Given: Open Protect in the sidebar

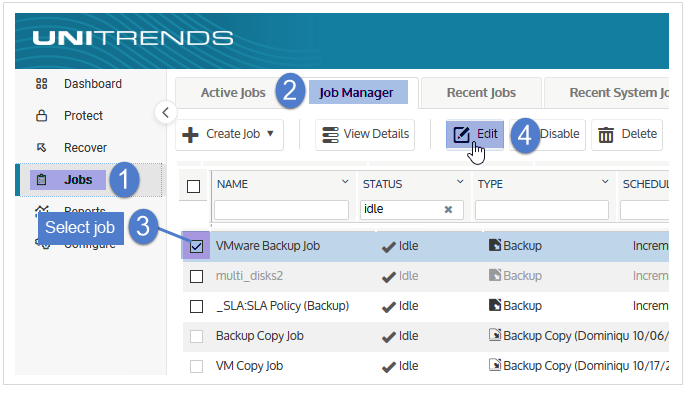Looking at the screenshot, I should coord(83,116).
